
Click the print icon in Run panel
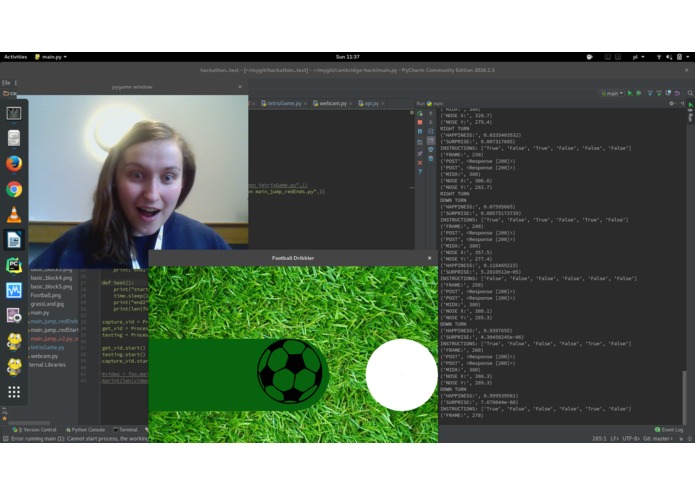coord(430,150)
